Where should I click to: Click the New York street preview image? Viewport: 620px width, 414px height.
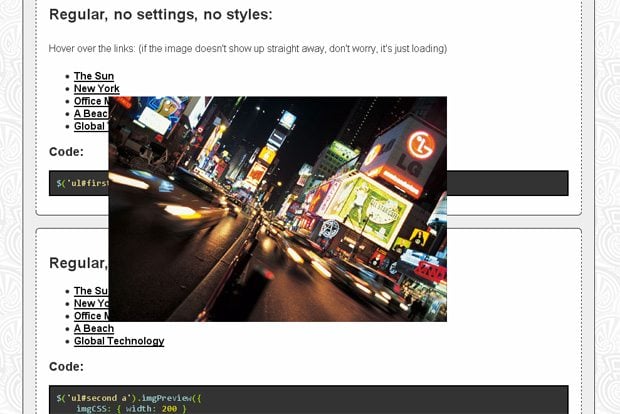(277, 209)
